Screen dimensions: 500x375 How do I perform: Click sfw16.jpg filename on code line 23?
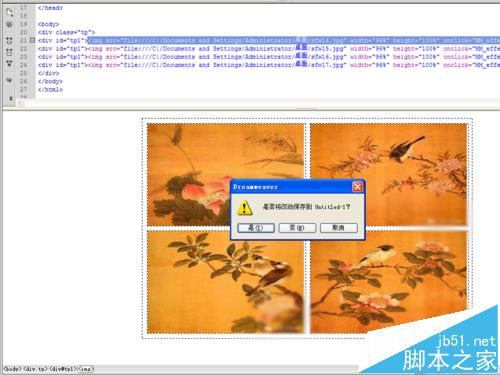point(328,57)
